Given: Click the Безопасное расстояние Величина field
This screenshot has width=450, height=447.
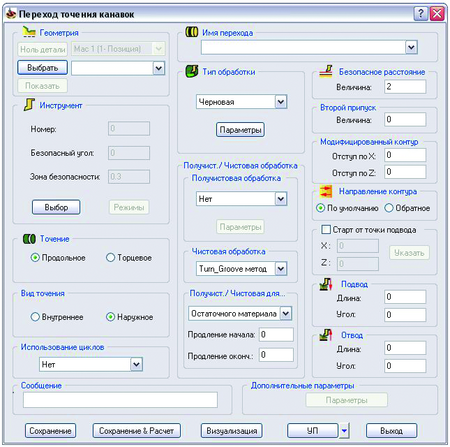Looking at the screenshot, I should pyautogui.click(x=405, y=87).
